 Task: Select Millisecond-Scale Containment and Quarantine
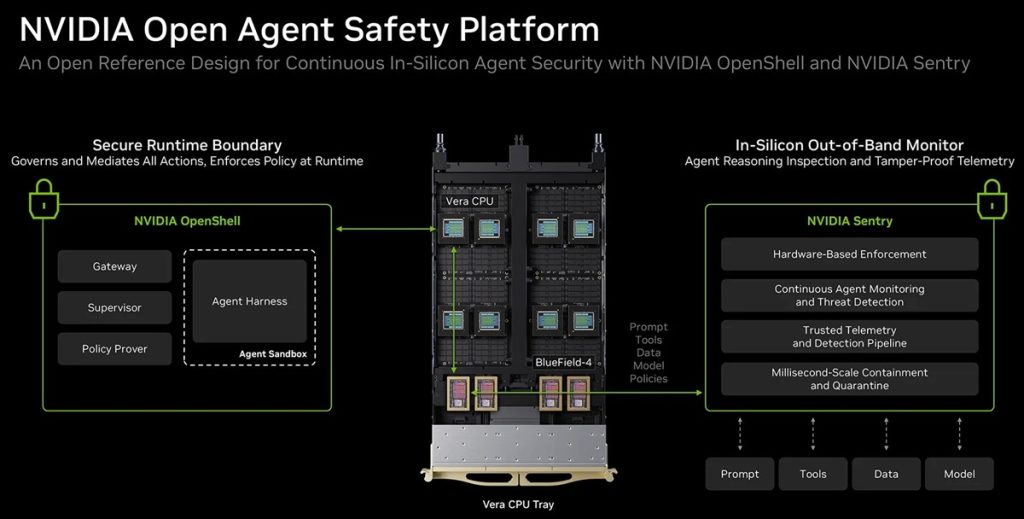(x=850, y=379)
